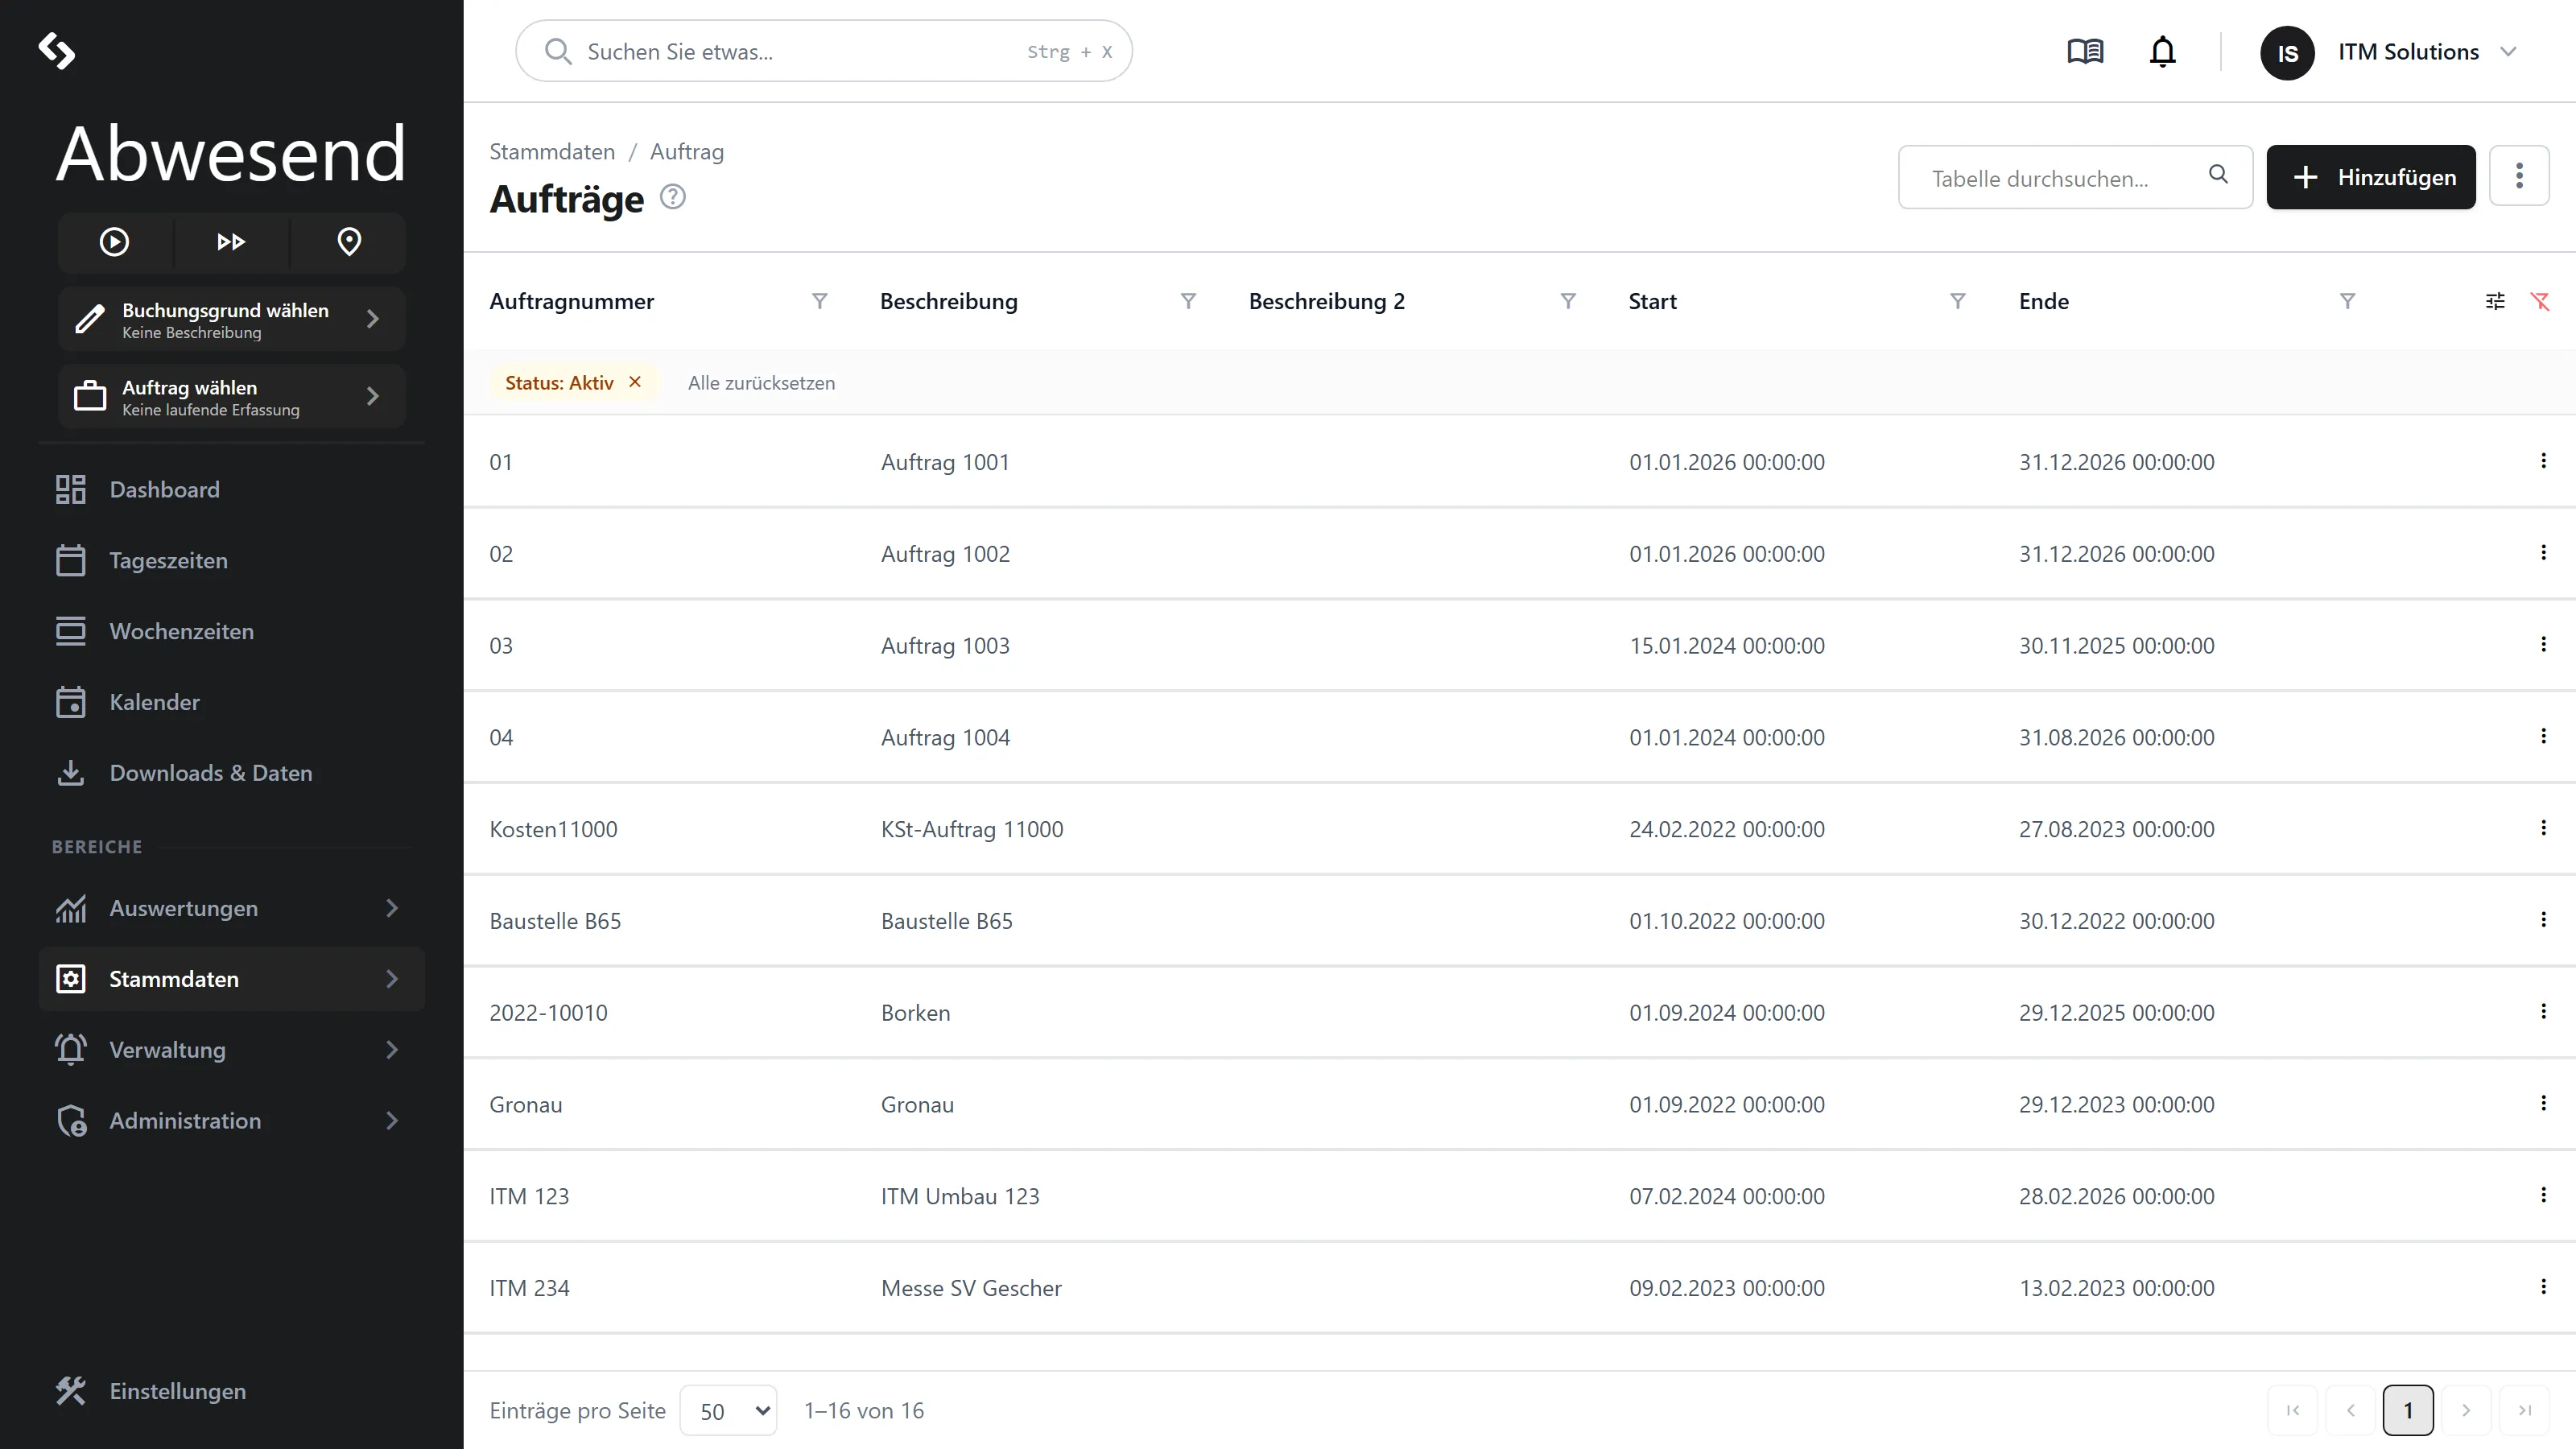This screenshot has height=1449, width=2576.
Task: Clear all filters with the red filter icon
Action: [2540, 301]
